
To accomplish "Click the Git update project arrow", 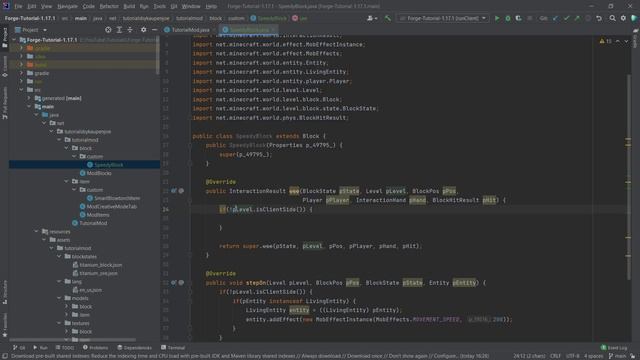I will coord(556,18).
